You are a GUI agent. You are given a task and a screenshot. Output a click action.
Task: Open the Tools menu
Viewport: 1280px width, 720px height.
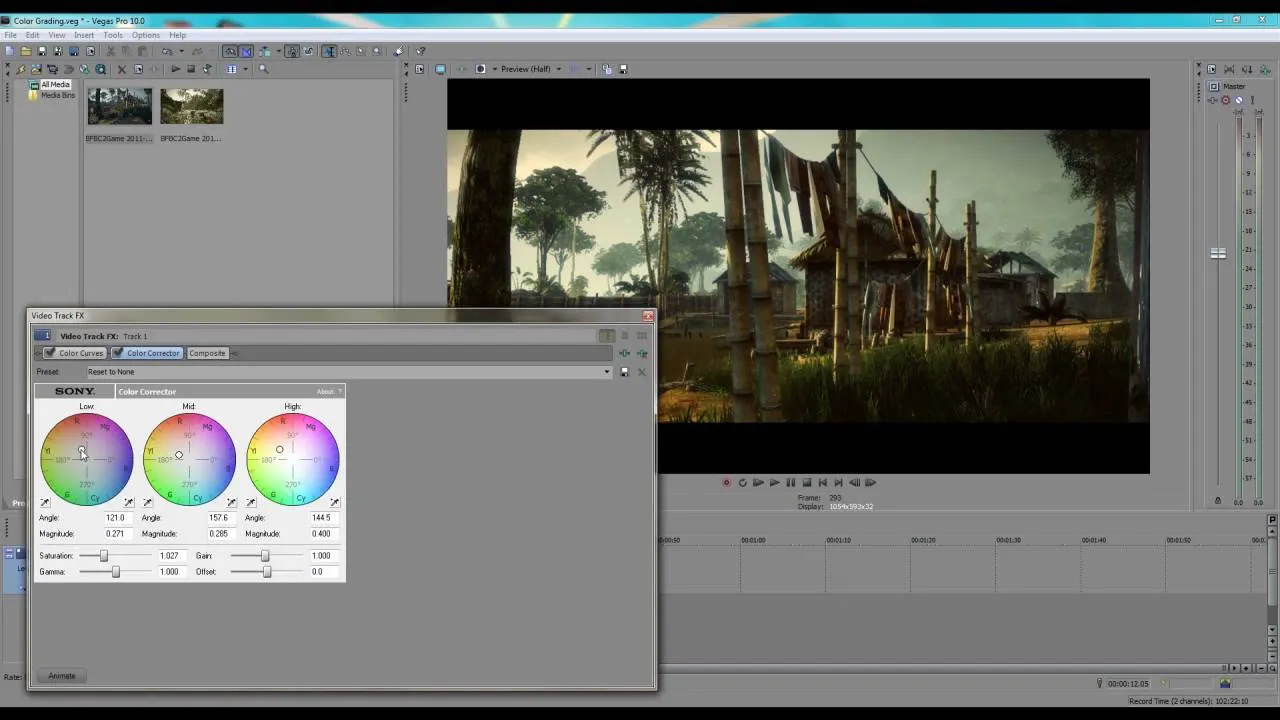113,35
